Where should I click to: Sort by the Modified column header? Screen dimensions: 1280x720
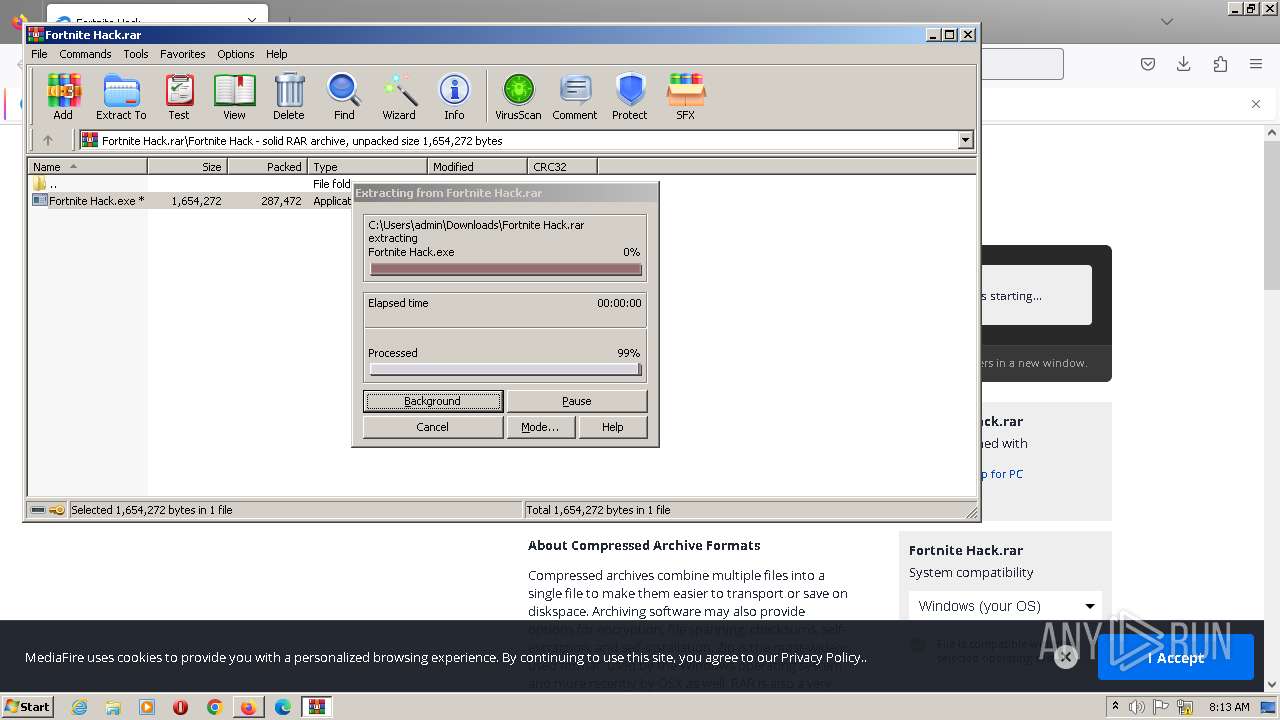point(477,167)
